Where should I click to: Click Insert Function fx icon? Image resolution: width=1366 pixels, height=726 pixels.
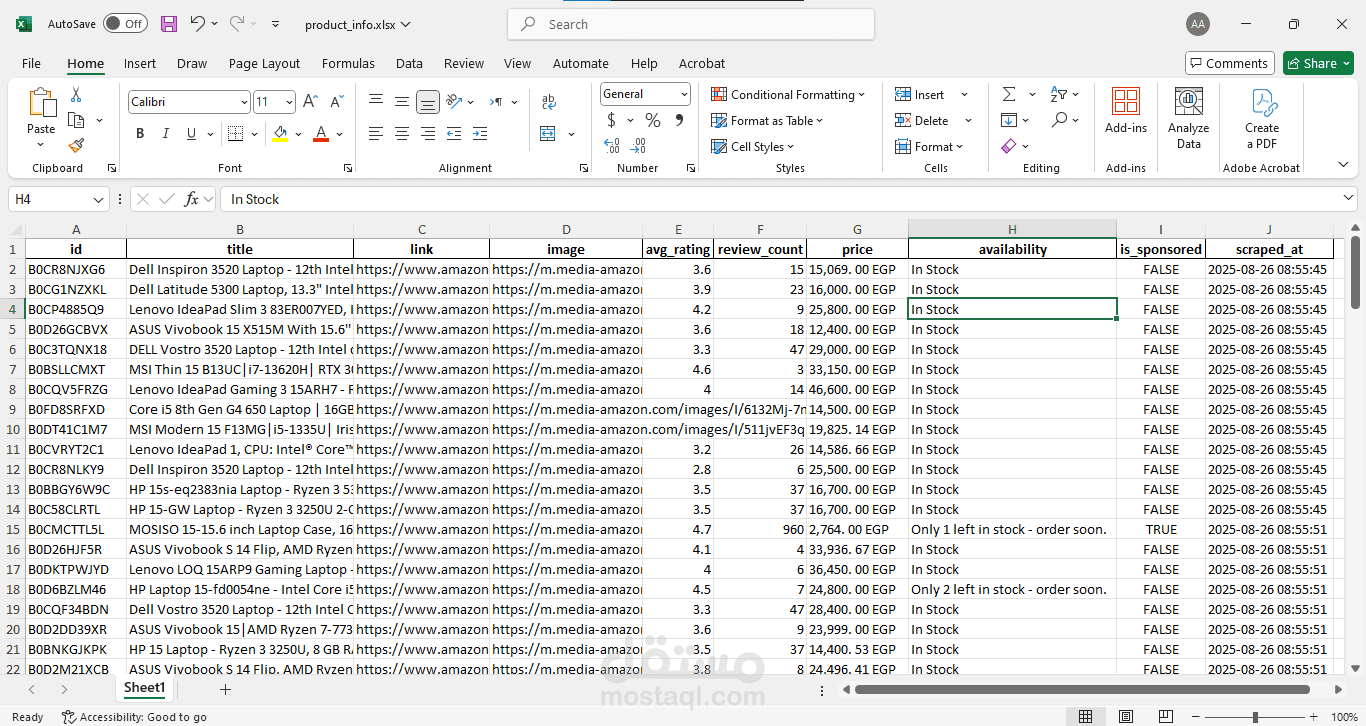click(191, 199)
